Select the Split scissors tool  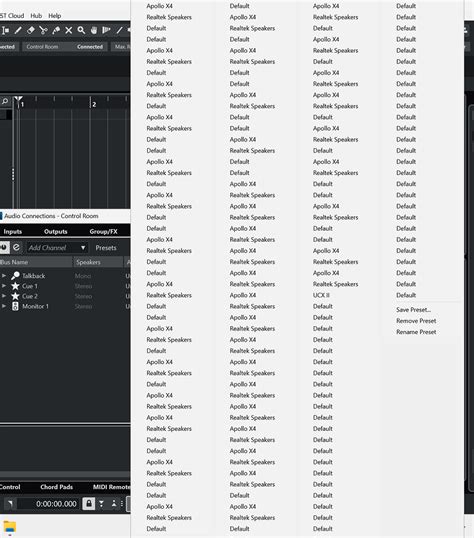pyautogui.click(x=43, y=31)
